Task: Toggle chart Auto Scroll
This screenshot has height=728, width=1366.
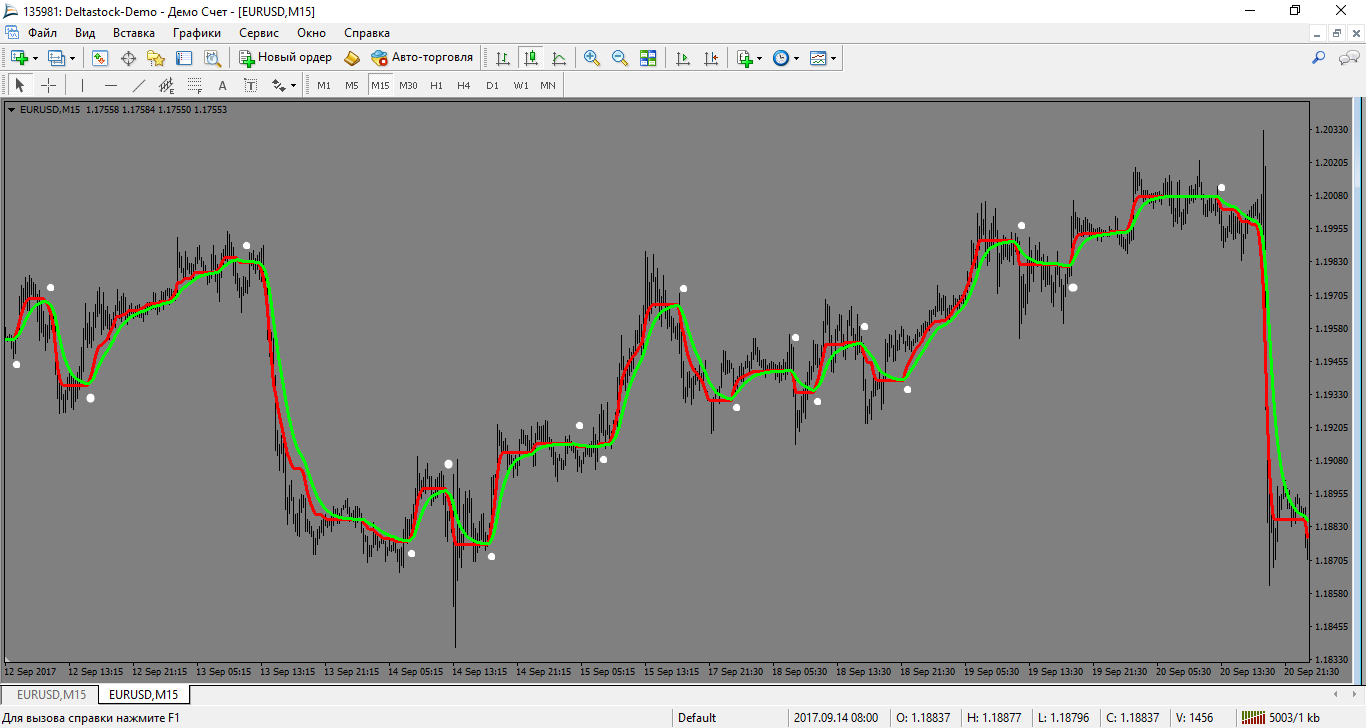Action: pos(683,58)
